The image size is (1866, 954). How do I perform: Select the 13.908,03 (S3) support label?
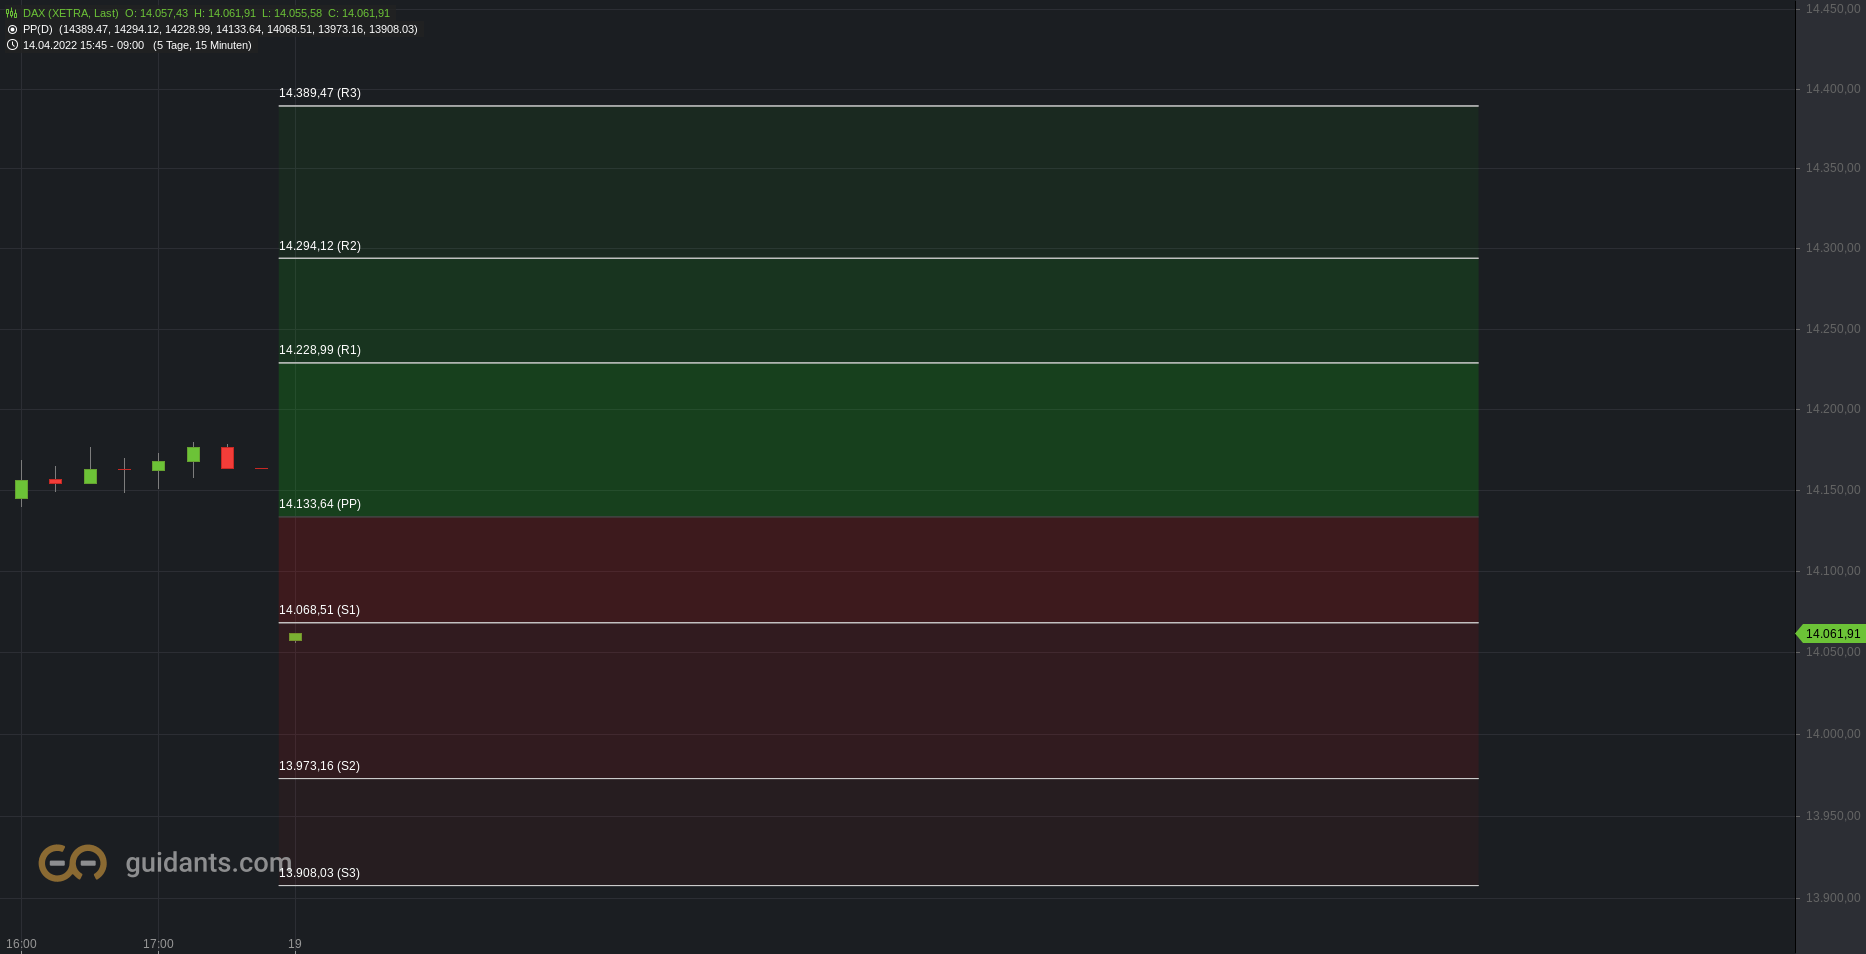tap(319, 873)
